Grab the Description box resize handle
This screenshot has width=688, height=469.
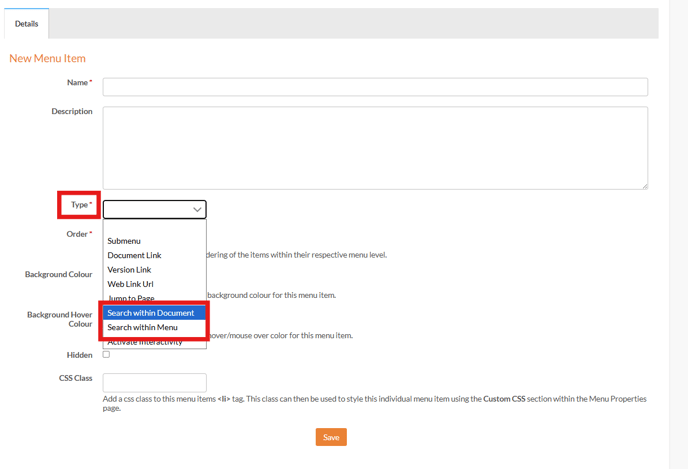644,186
